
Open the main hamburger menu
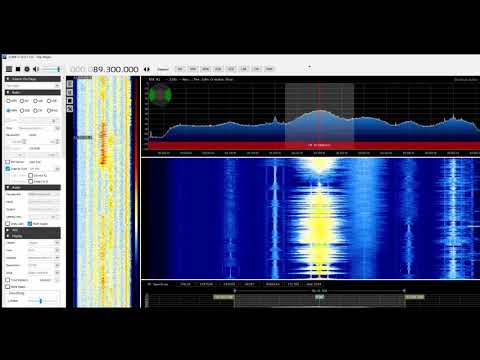click(x=9, y=69)
